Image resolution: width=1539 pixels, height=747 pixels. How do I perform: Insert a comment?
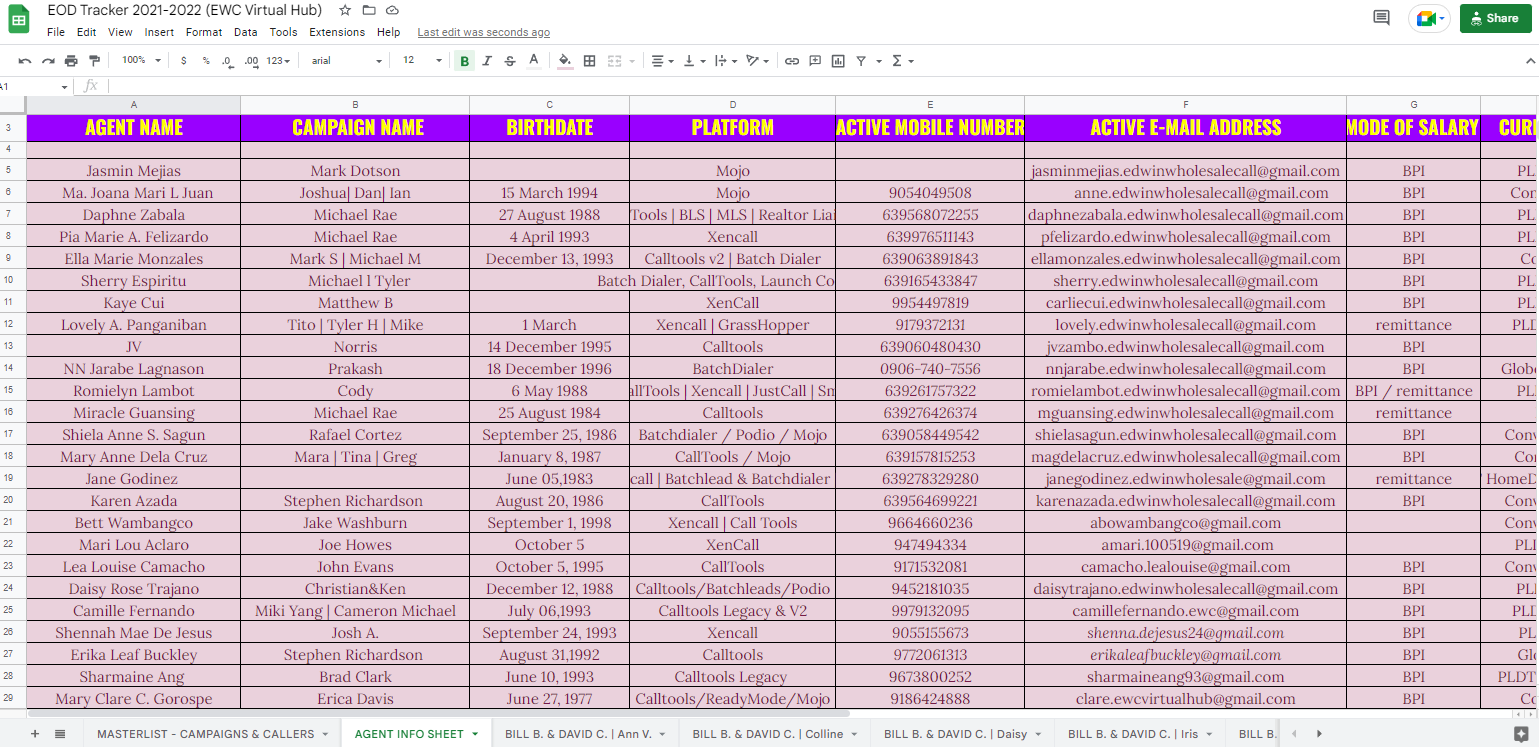[x=815, y=61]
